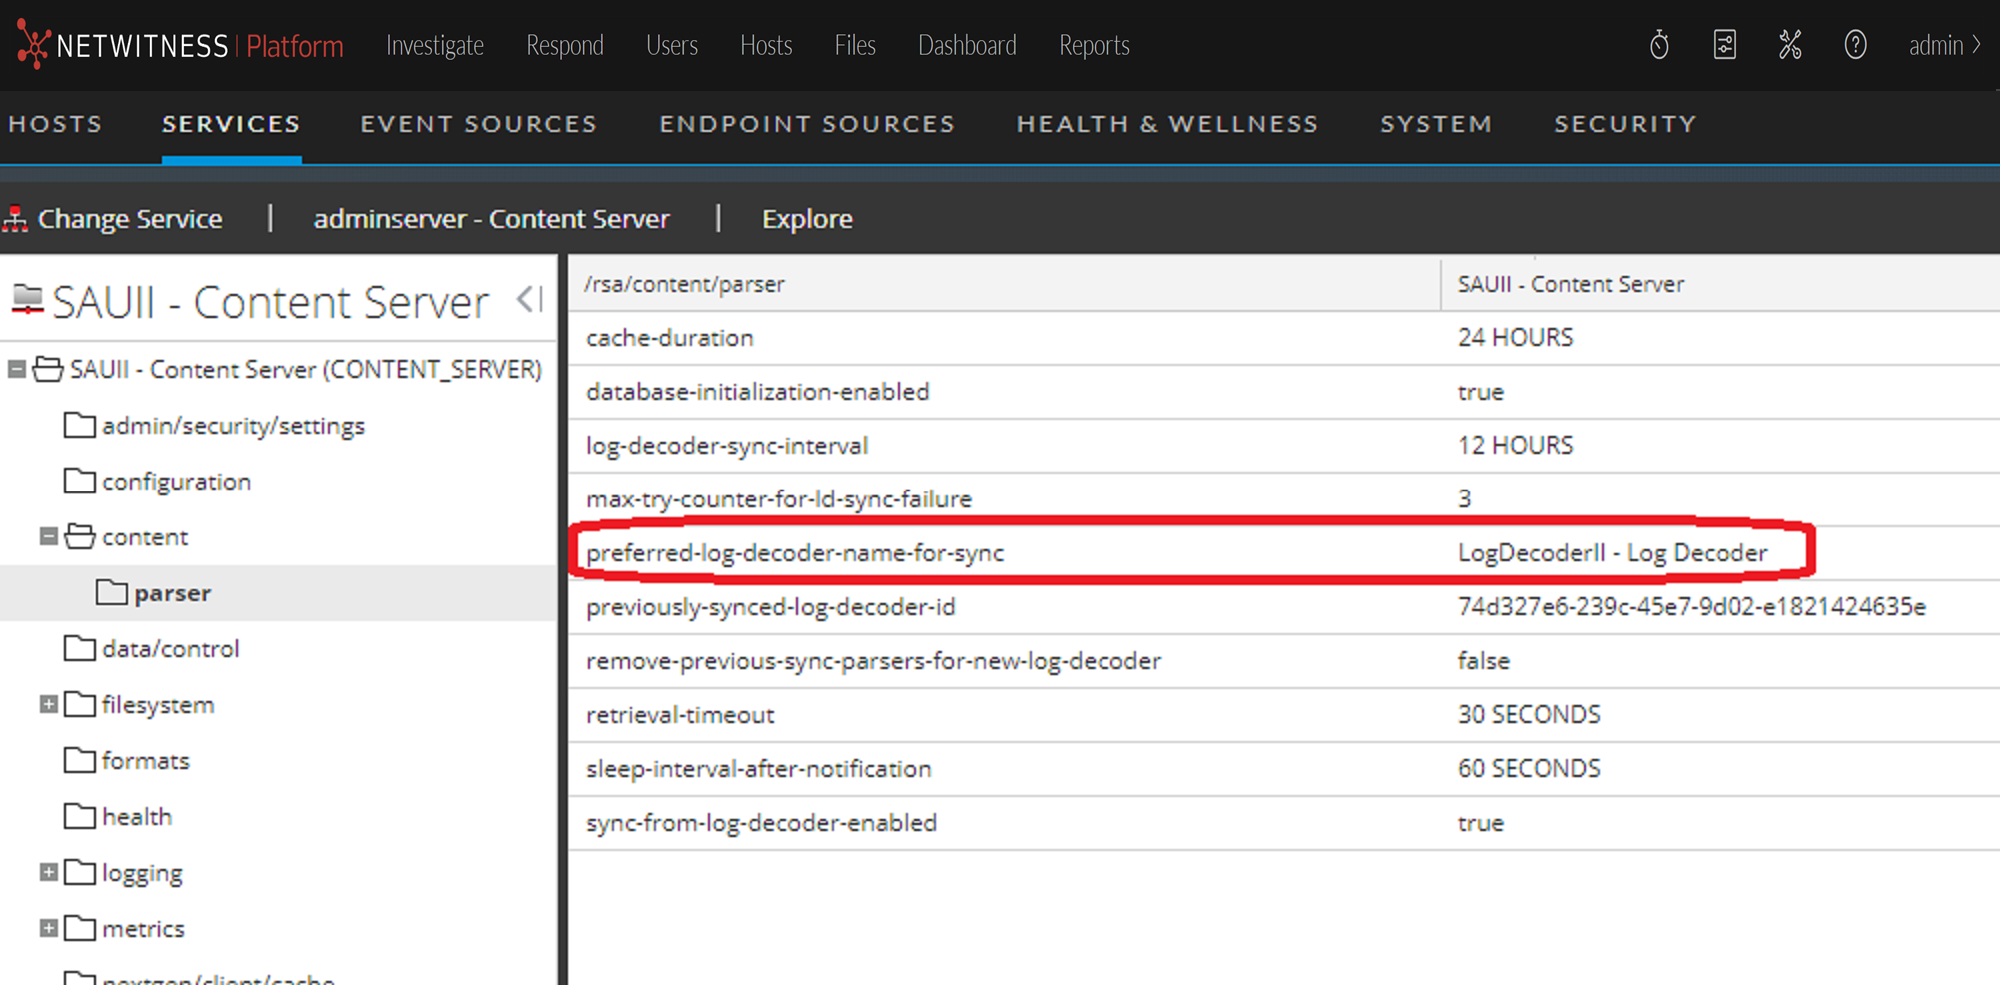The width and height of the screenshot is (2000, 985).
Task: Expand the logging folder node
Action: [48, 872]
